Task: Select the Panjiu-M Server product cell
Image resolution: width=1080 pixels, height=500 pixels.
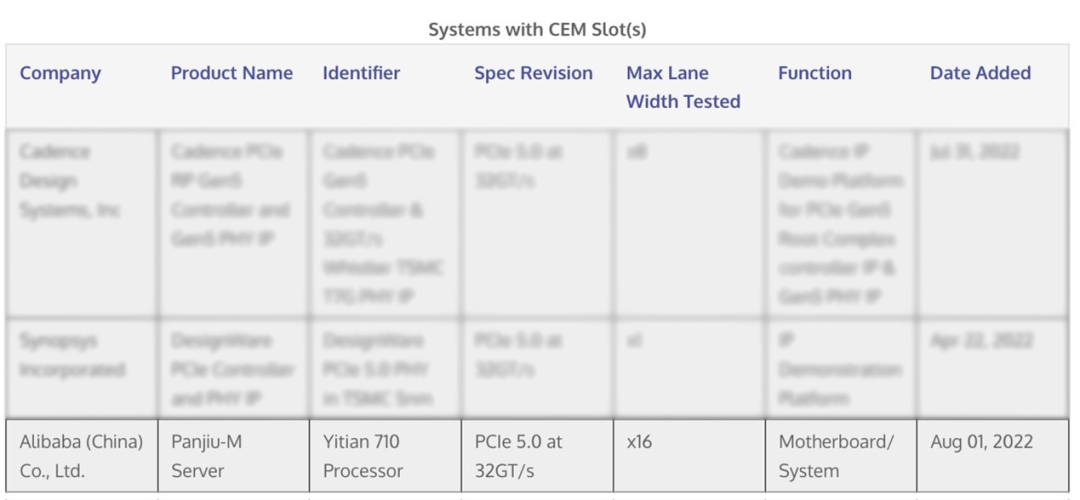Action: 207,456
